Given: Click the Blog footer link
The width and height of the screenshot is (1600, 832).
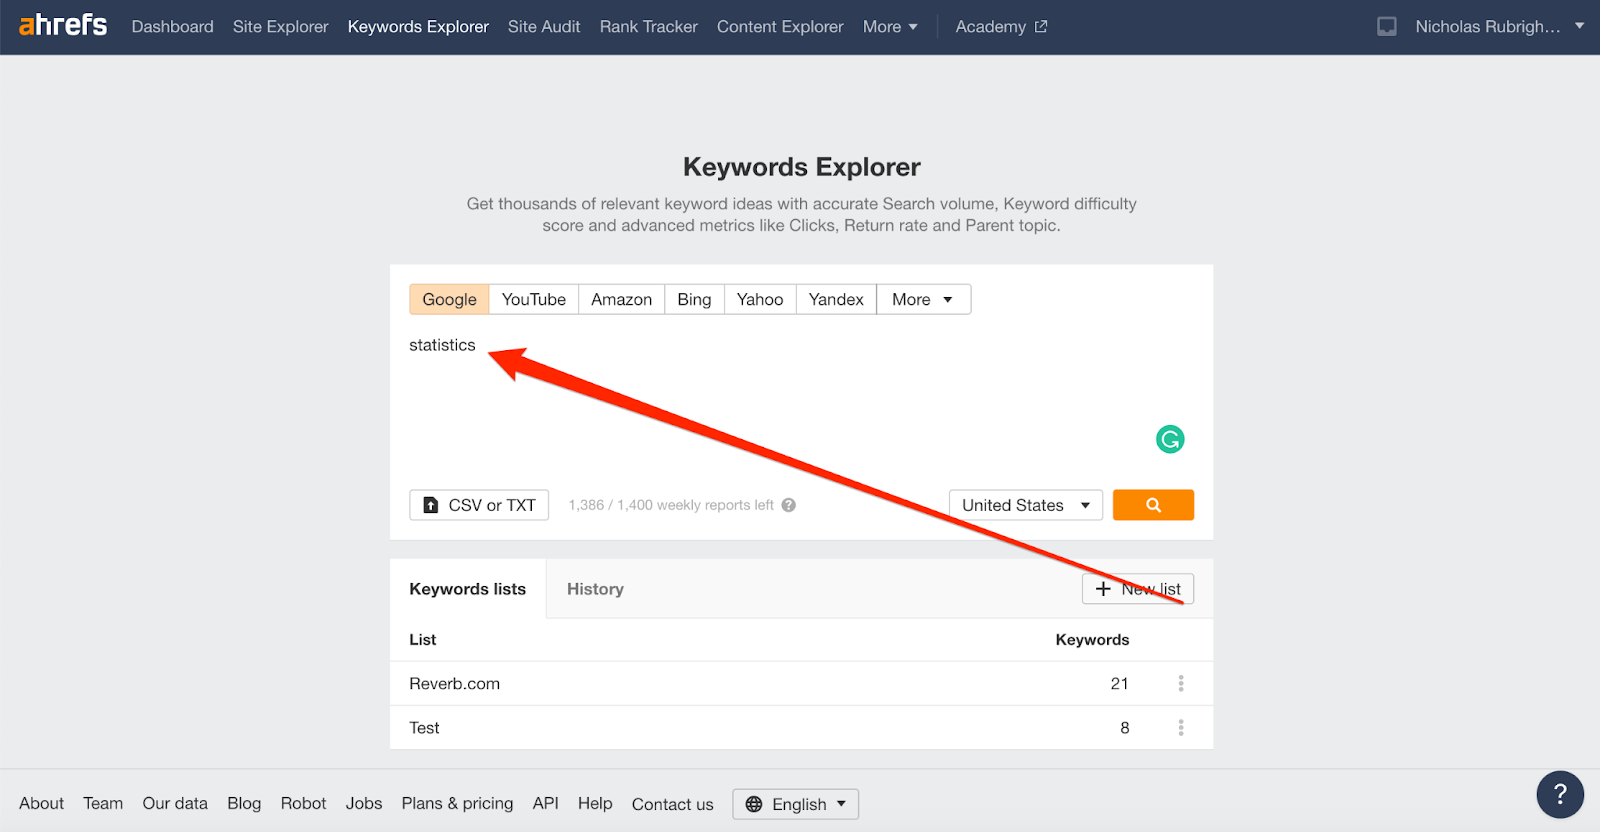Looking at the screenshot, I should (244, 803).
